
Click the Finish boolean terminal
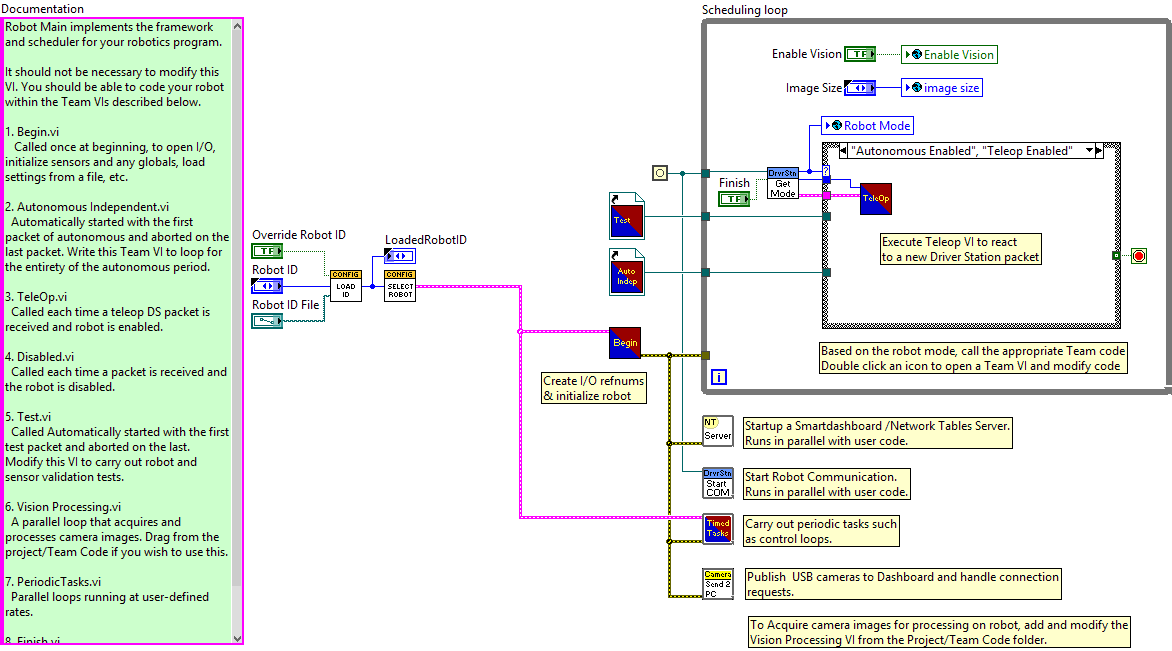[x=734, y=199]
